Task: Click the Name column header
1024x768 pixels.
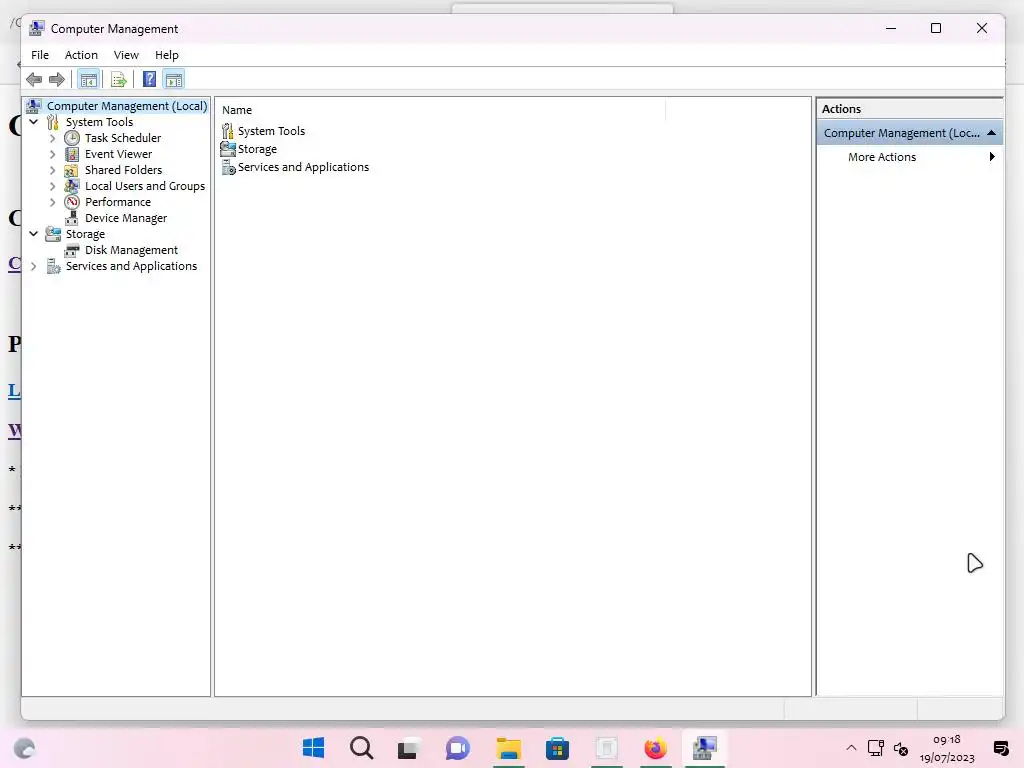Action: point(443,110)
